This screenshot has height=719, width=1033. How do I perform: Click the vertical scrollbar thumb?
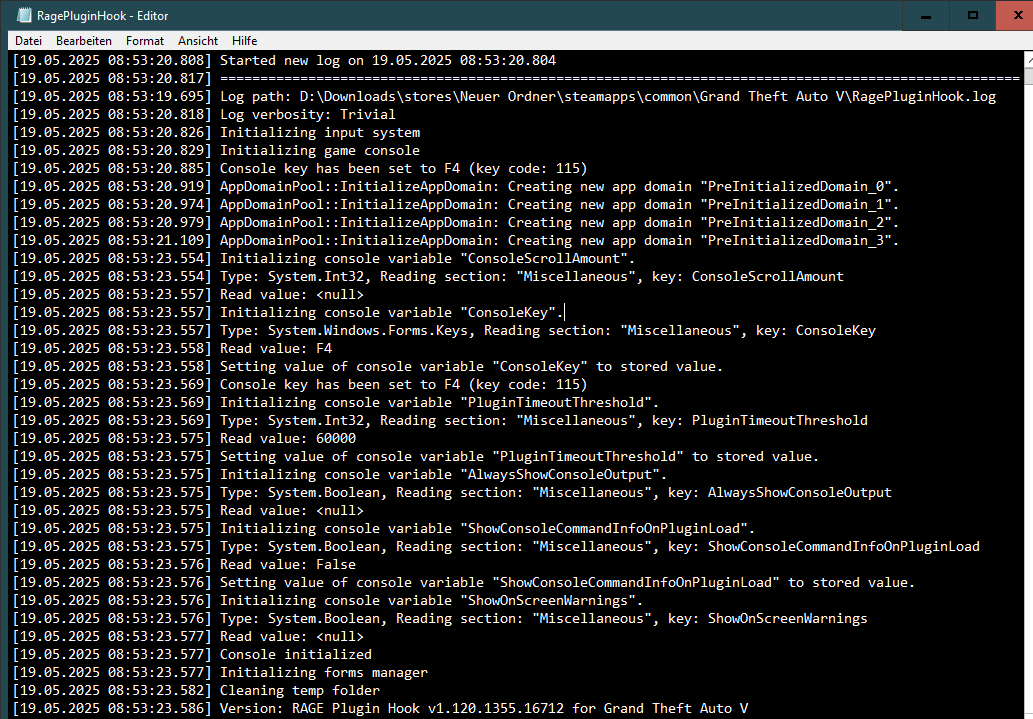[1028, 76]
